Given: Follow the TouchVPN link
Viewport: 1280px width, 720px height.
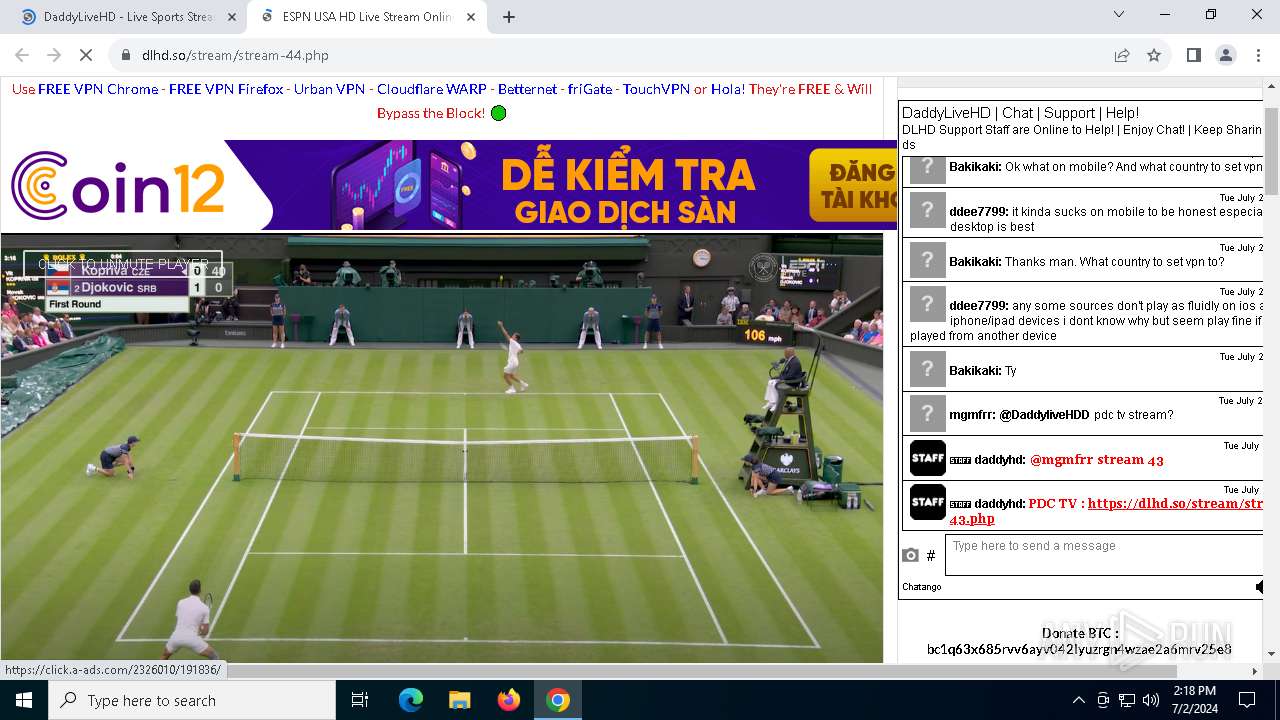Looking at the screenshot, I should pyautogui.click(x=656, y=89).
